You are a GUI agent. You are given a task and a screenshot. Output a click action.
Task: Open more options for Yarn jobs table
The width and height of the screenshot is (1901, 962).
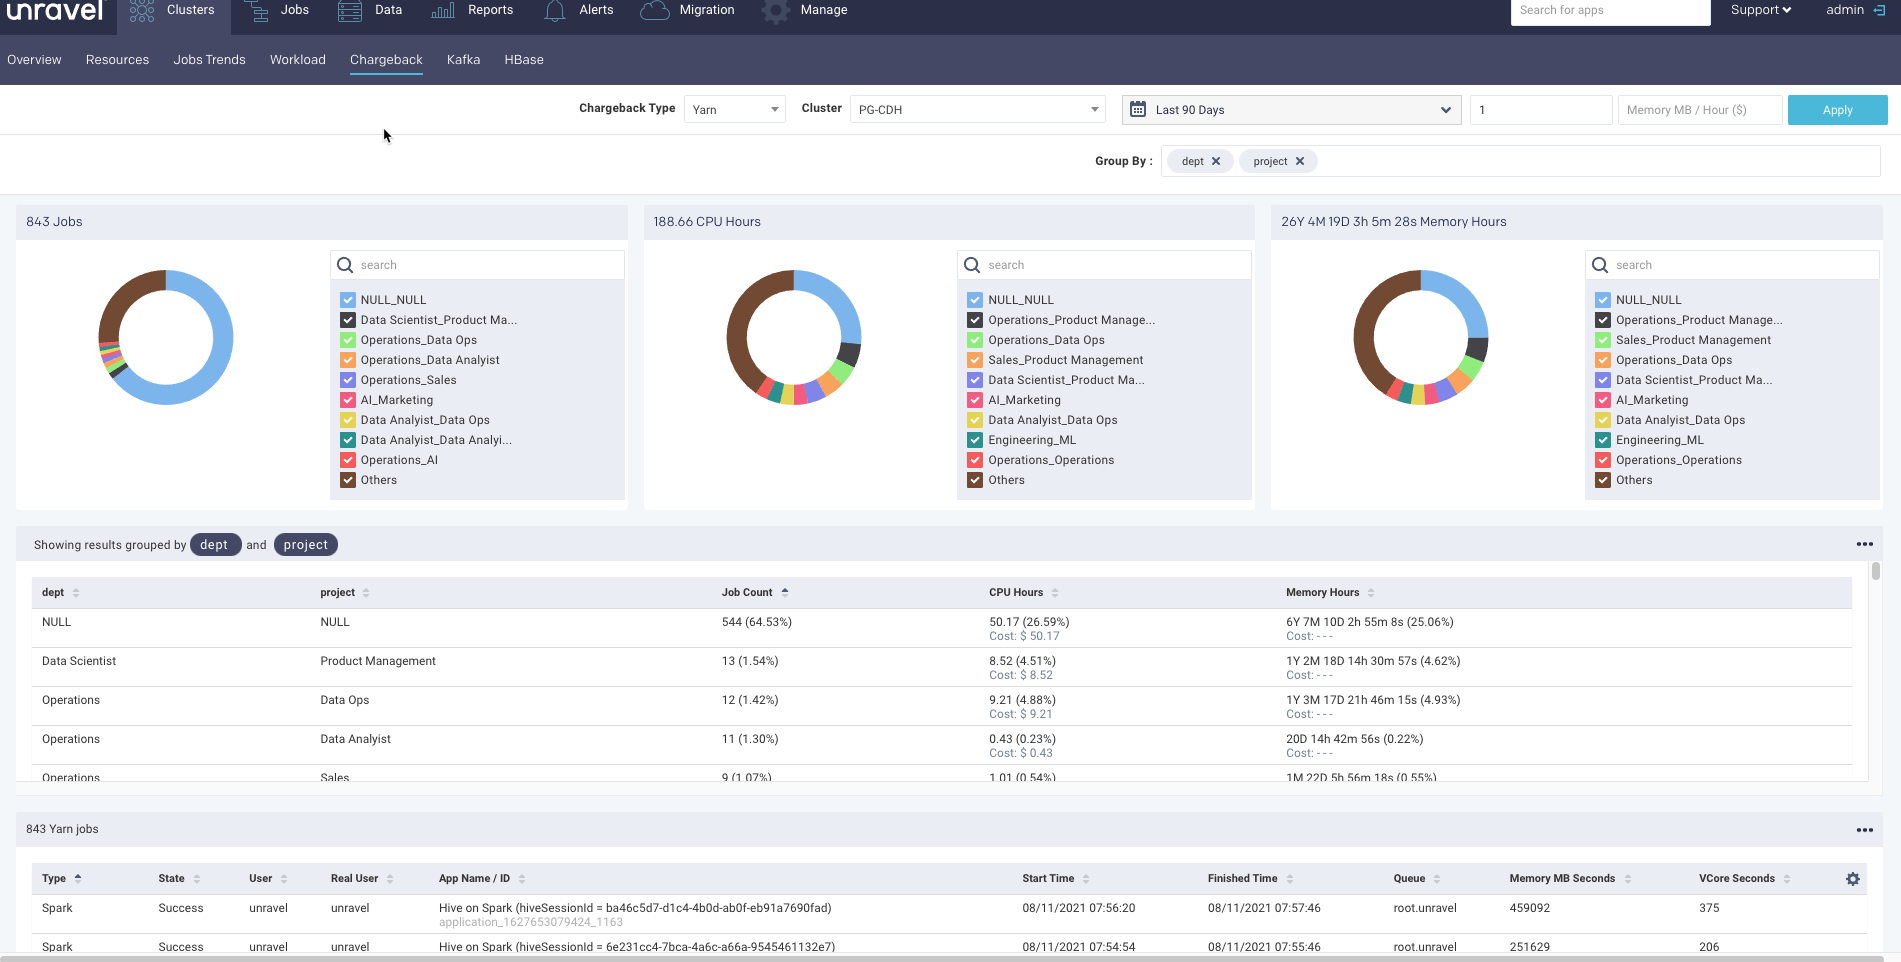(x=1865, y=830)
